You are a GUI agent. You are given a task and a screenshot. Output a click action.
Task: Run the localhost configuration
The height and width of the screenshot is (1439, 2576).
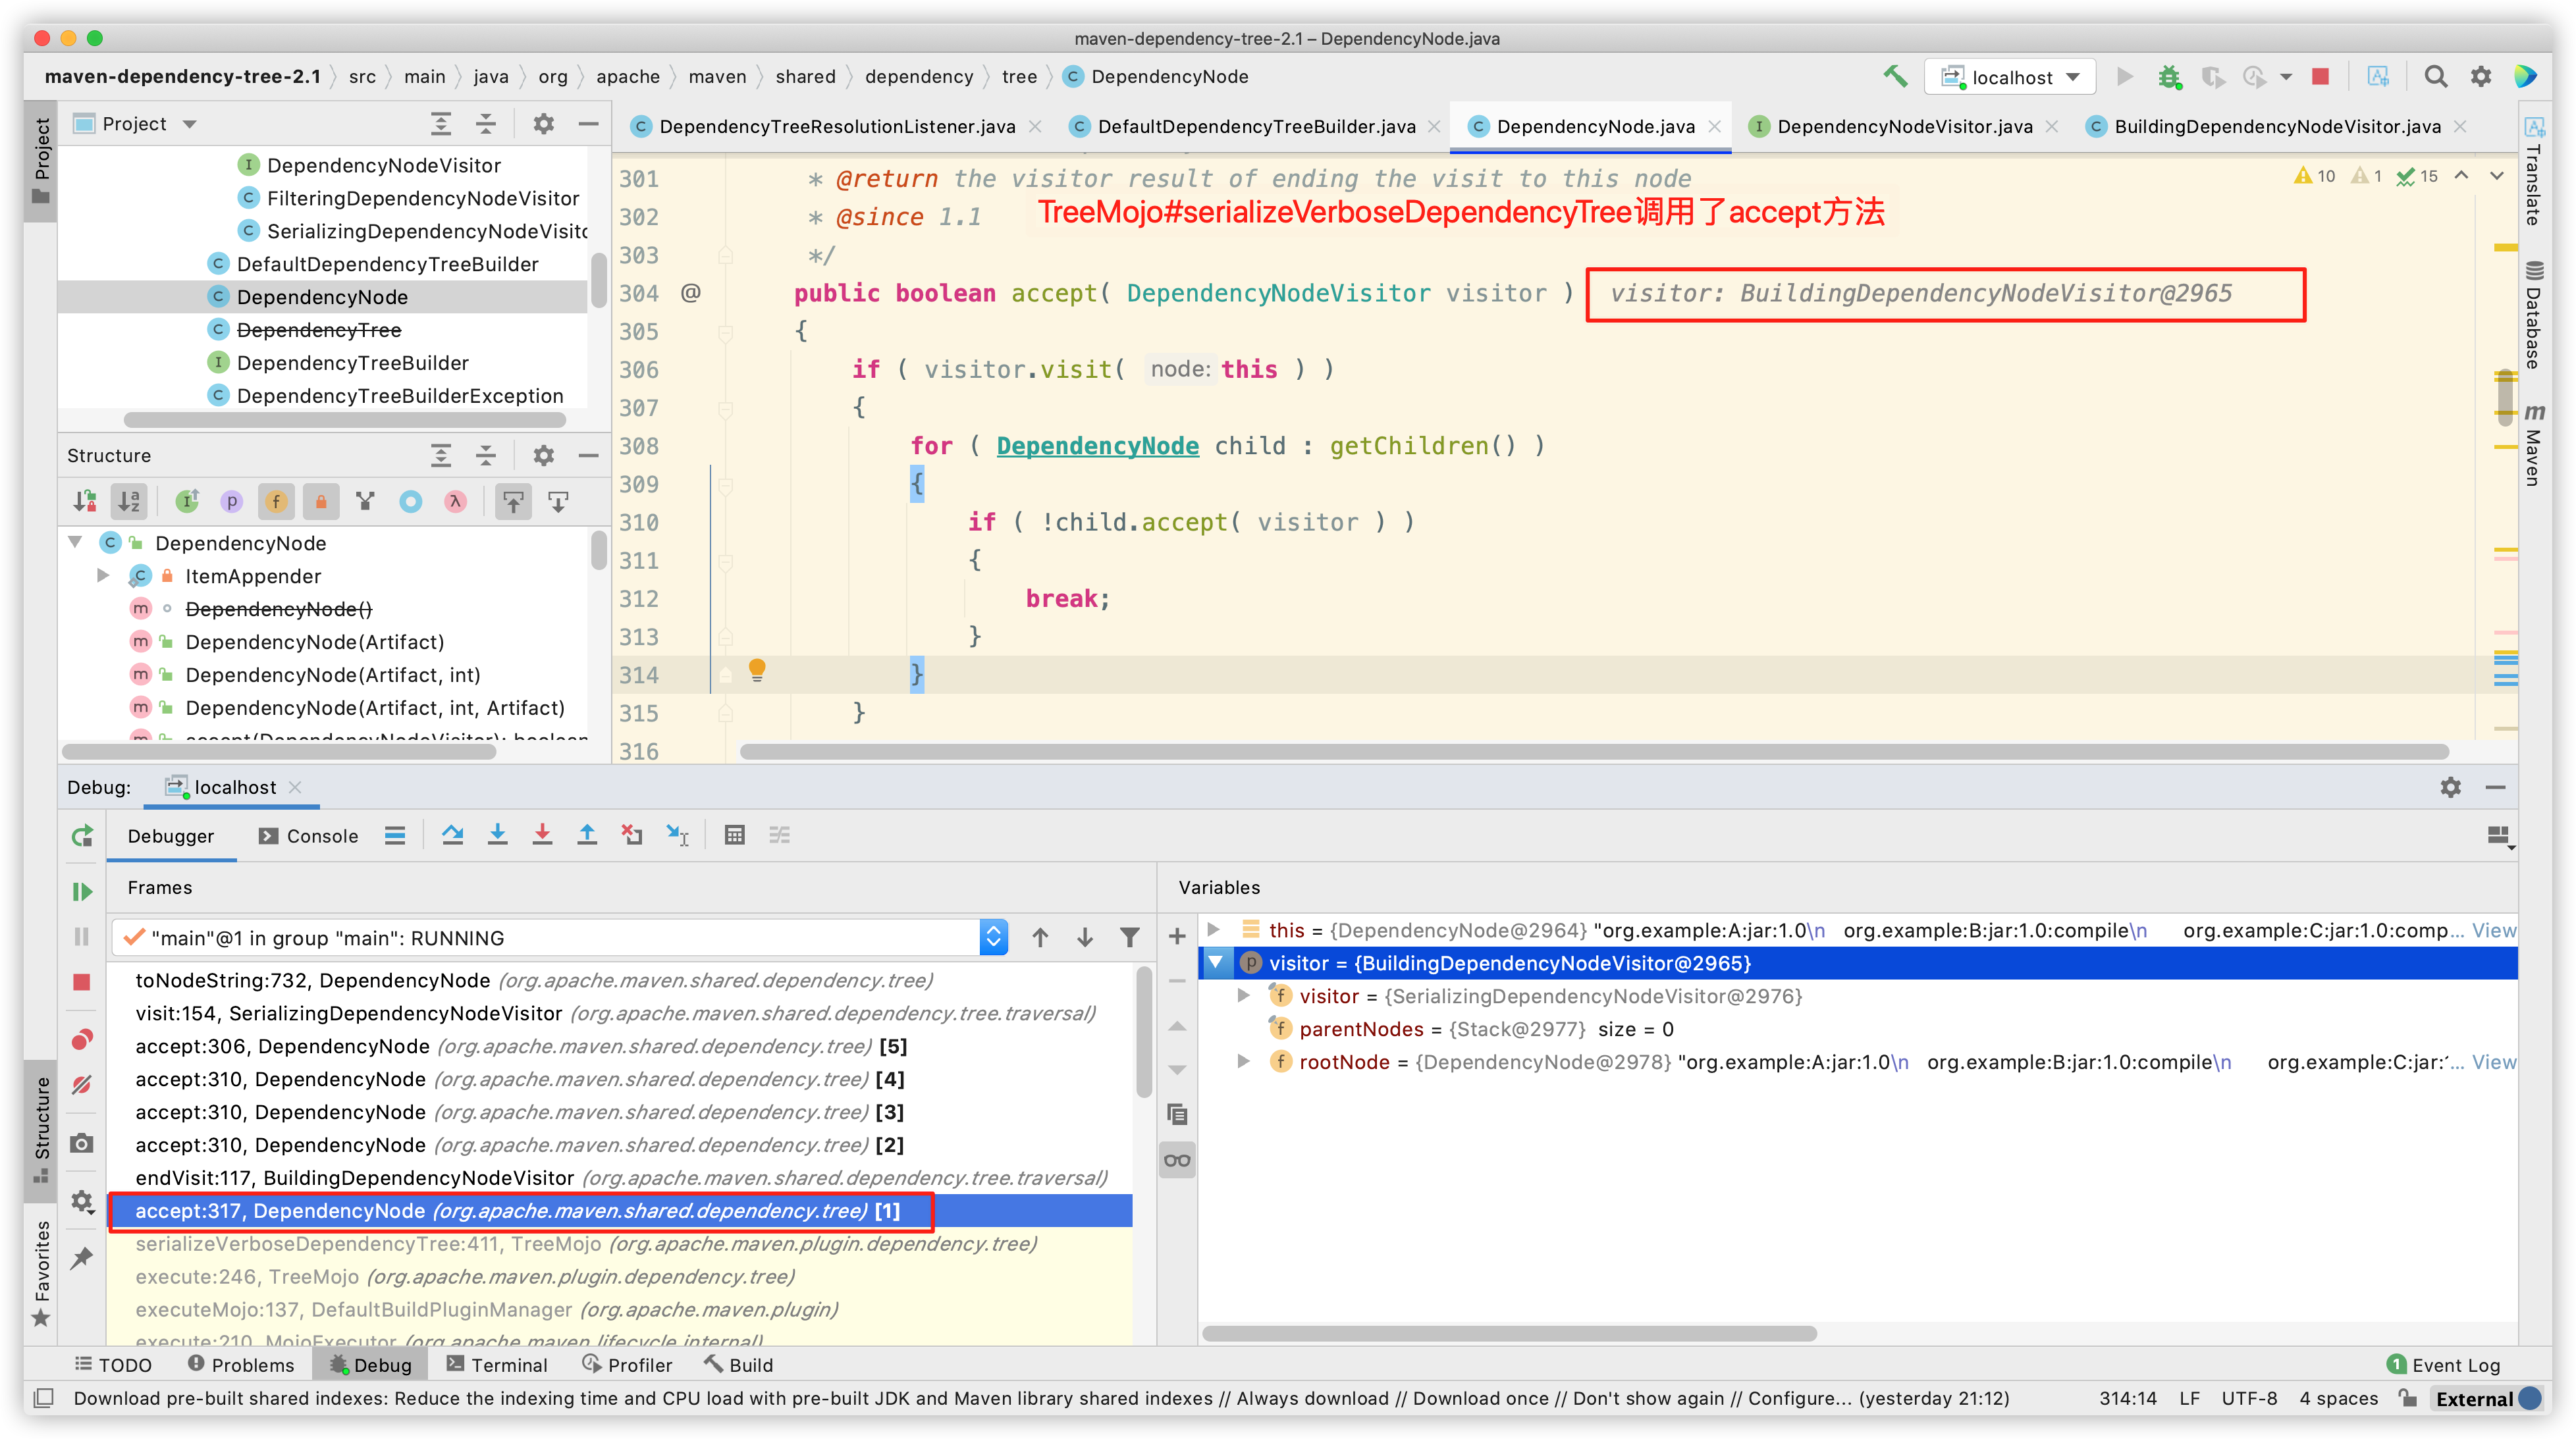point(2124,76)
